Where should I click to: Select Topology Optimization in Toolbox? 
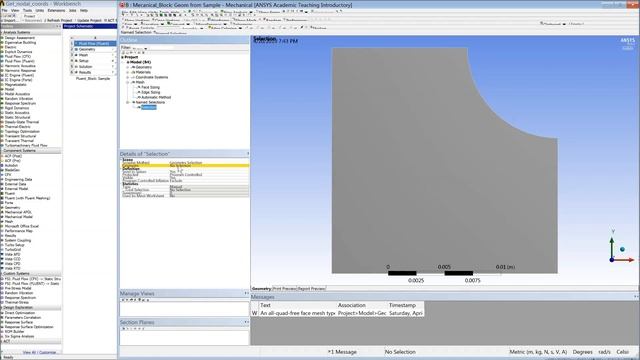tap(22, 131)
